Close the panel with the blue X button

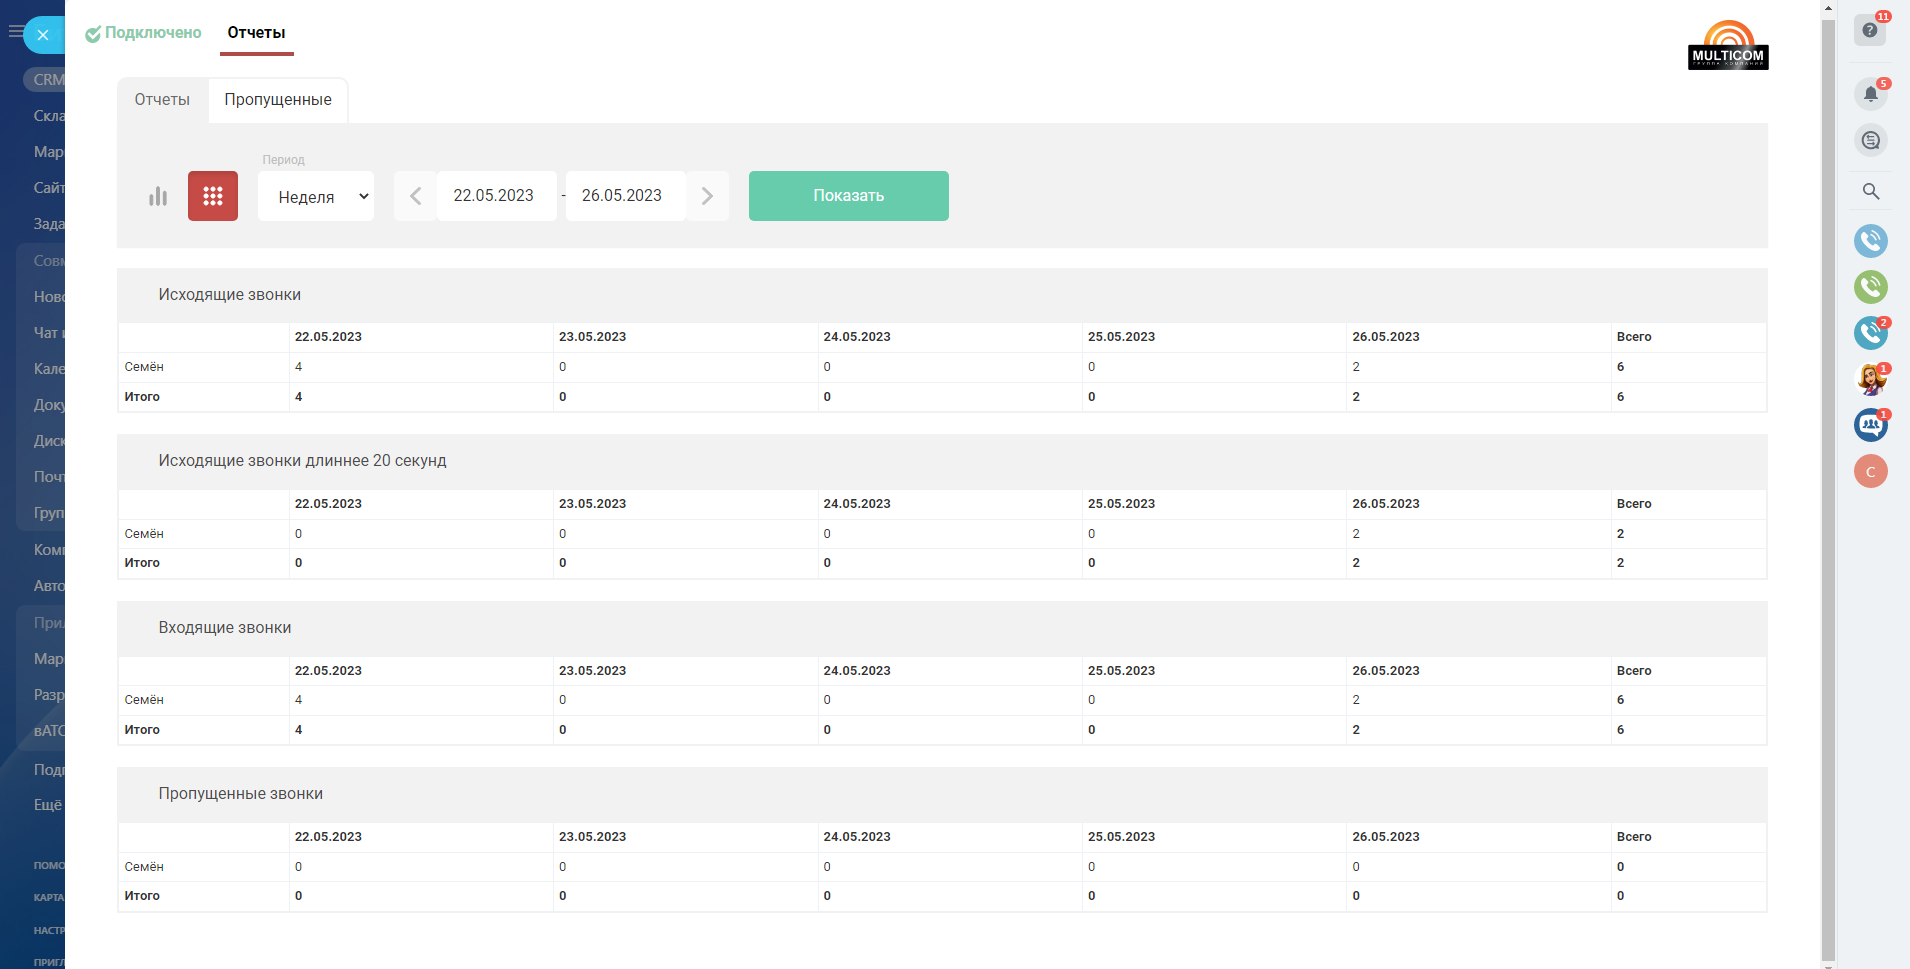click(43, 35)
